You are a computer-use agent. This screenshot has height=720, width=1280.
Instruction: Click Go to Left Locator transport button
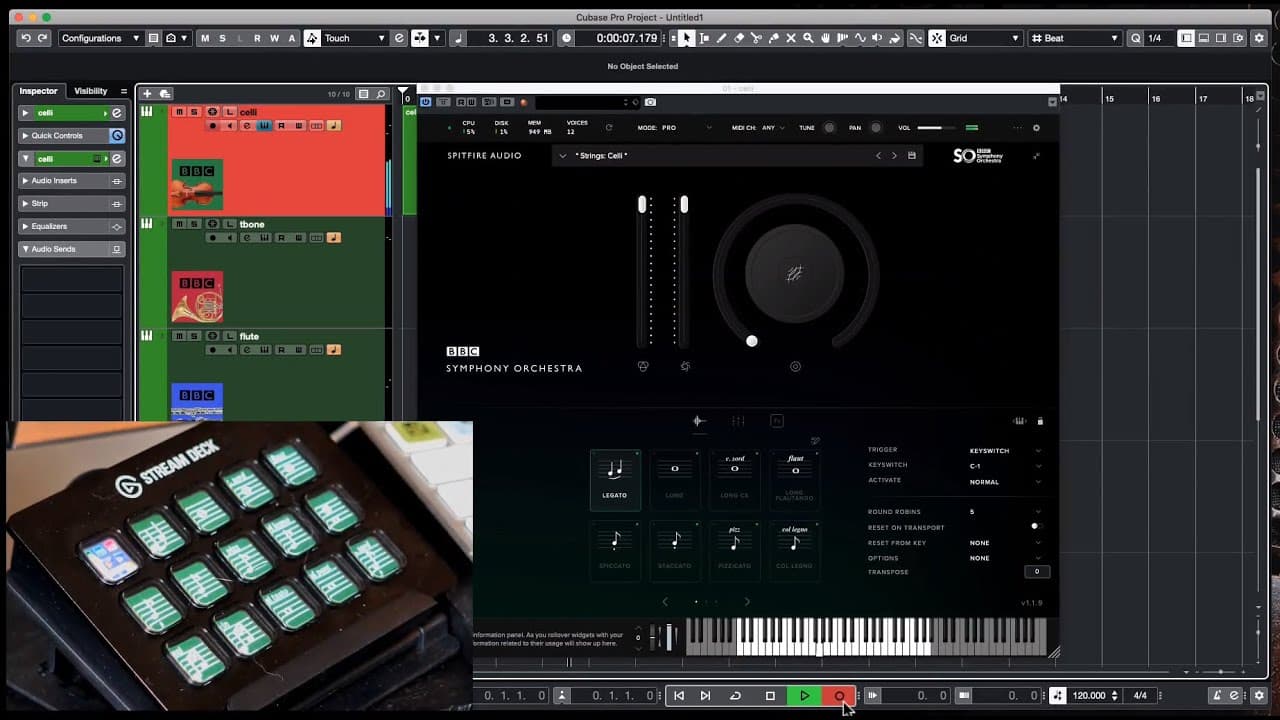tap(679, 696)
